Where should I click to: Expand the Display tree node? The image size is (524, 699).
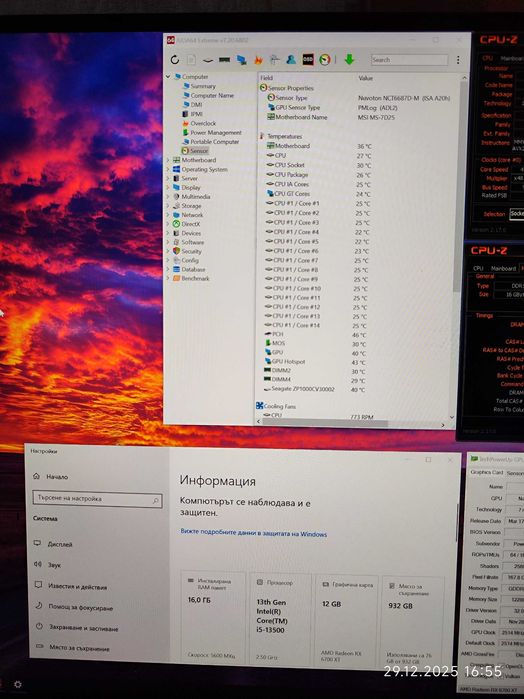click(x=168, y=188)
